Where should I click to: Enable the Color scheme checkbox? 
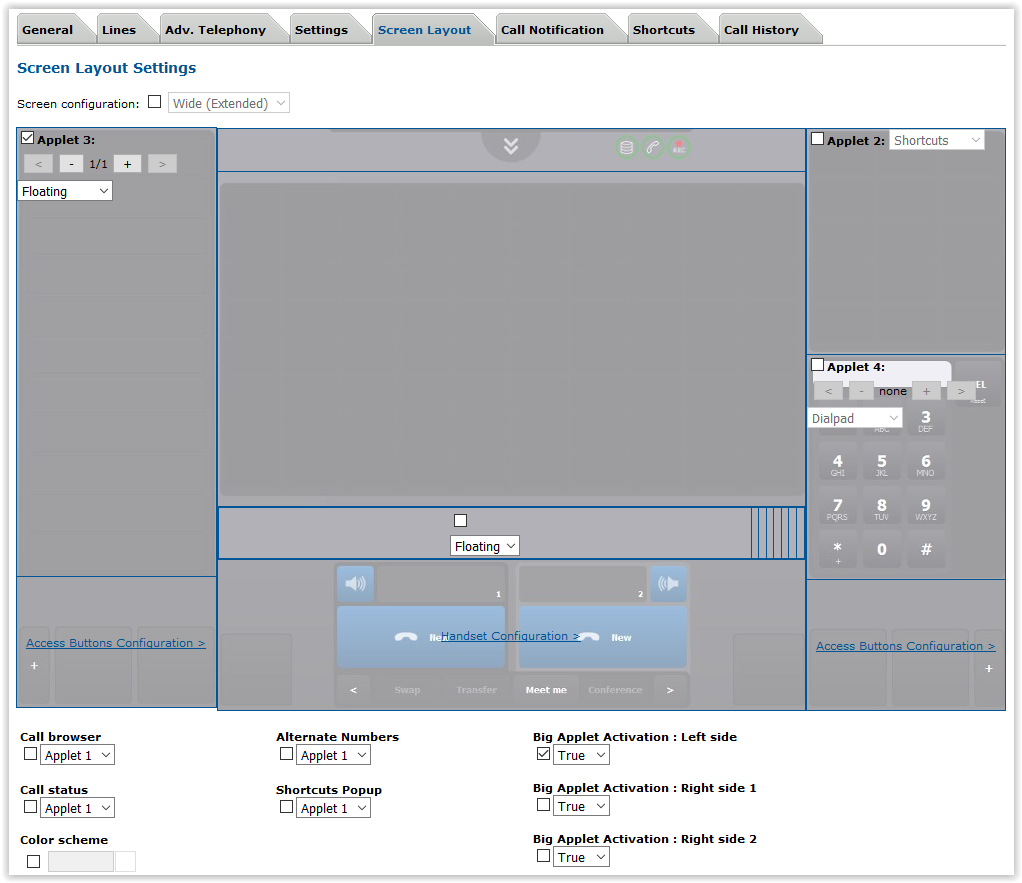33,861
